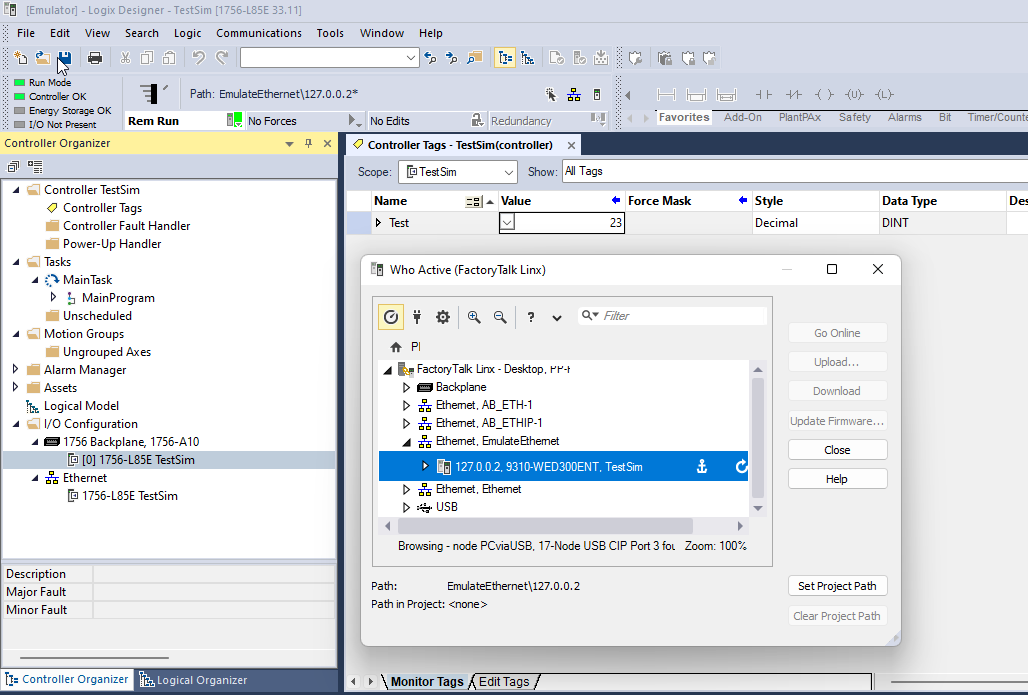Click the Set Project Path button
Viewport: 1028px width, 695px height.
coord(837,586)
